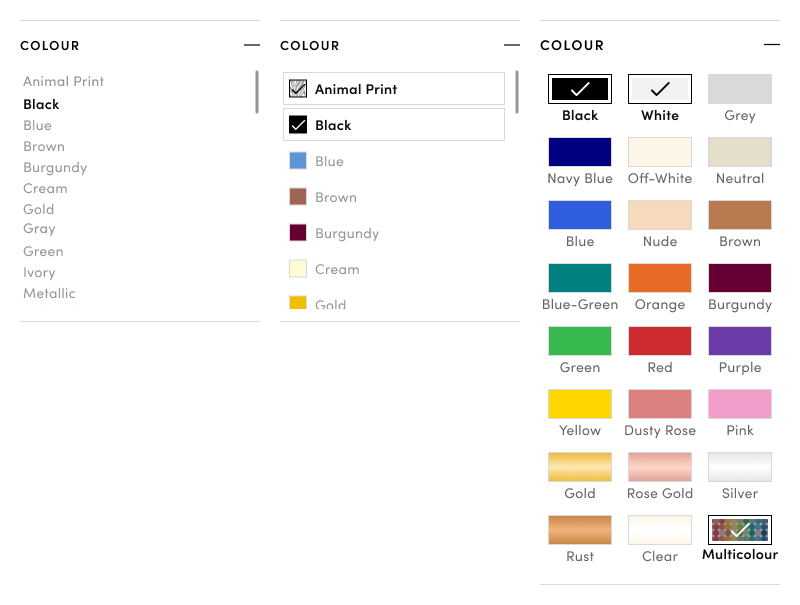Collapse the left COLOUR filter panel
The height and width of the screenshot is (605, 800).
tap(251, 45)
